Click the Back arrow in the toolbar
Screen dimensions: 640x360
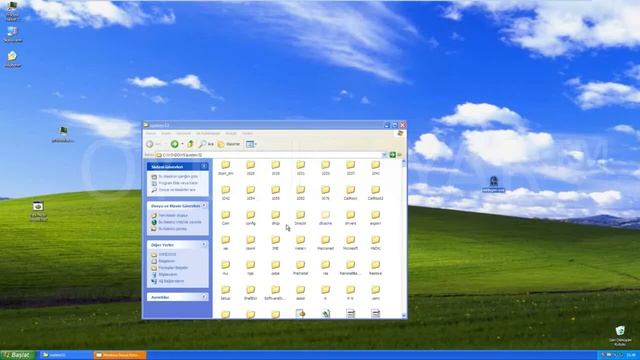[x=150, y=144]
